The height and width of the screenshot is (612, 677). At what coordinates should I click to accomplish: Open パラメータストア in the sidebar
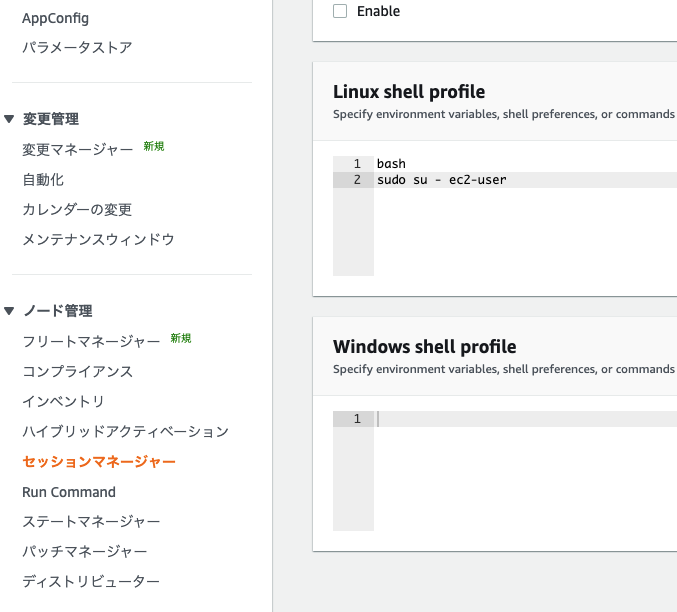[77, 48]
